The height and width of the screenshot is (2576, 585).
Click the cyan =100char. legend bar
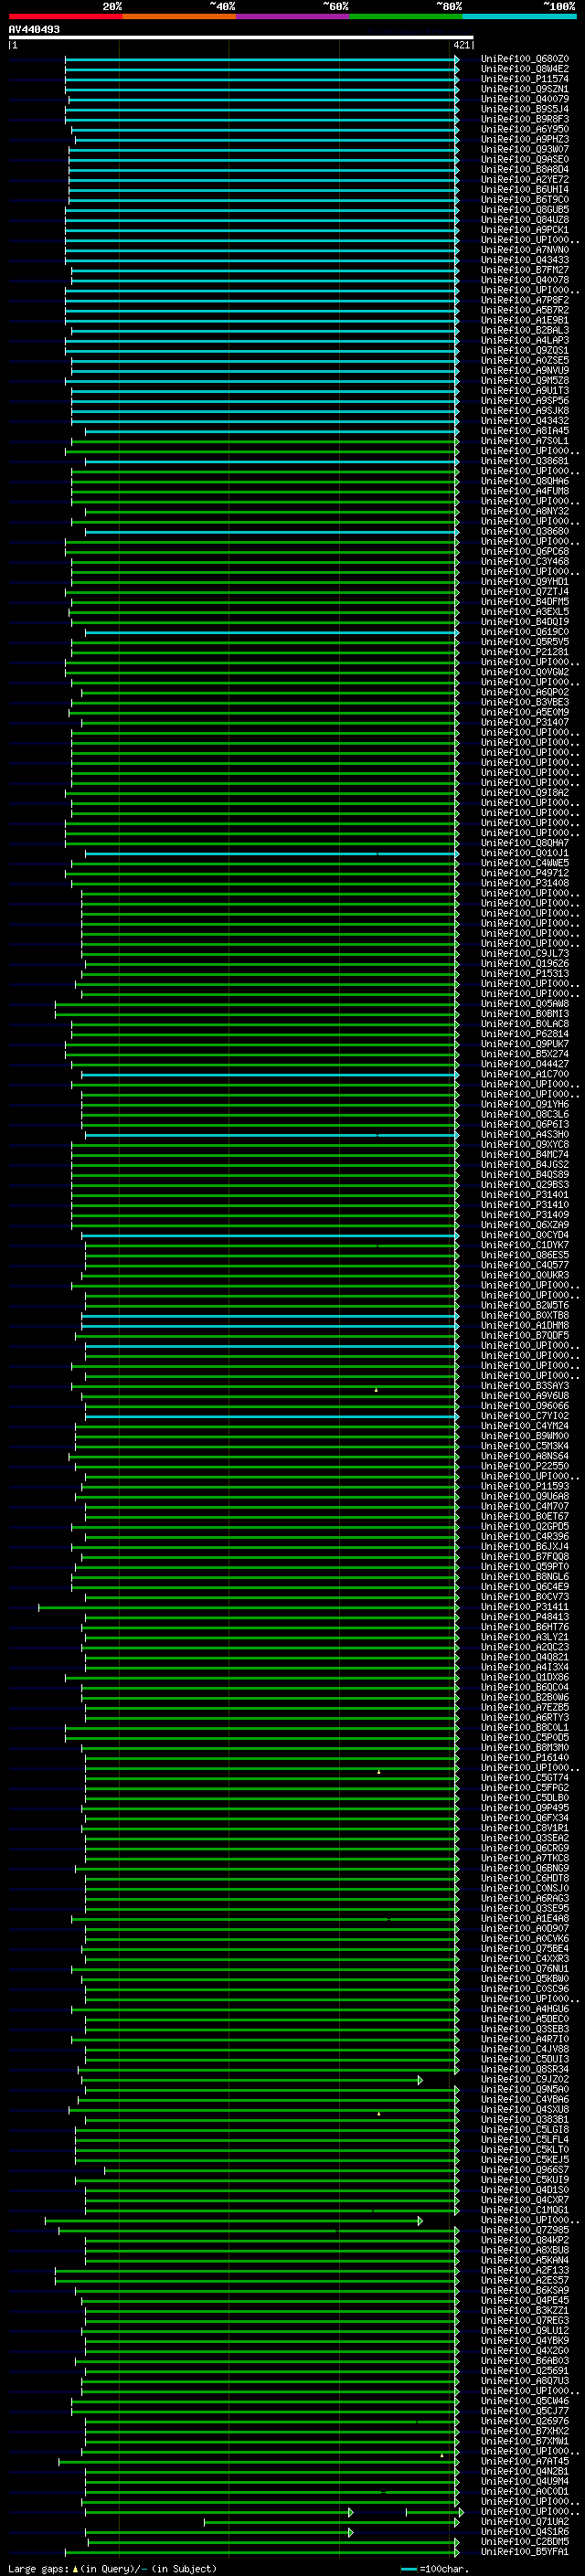pyautogui.click(x=409, y=2569)
